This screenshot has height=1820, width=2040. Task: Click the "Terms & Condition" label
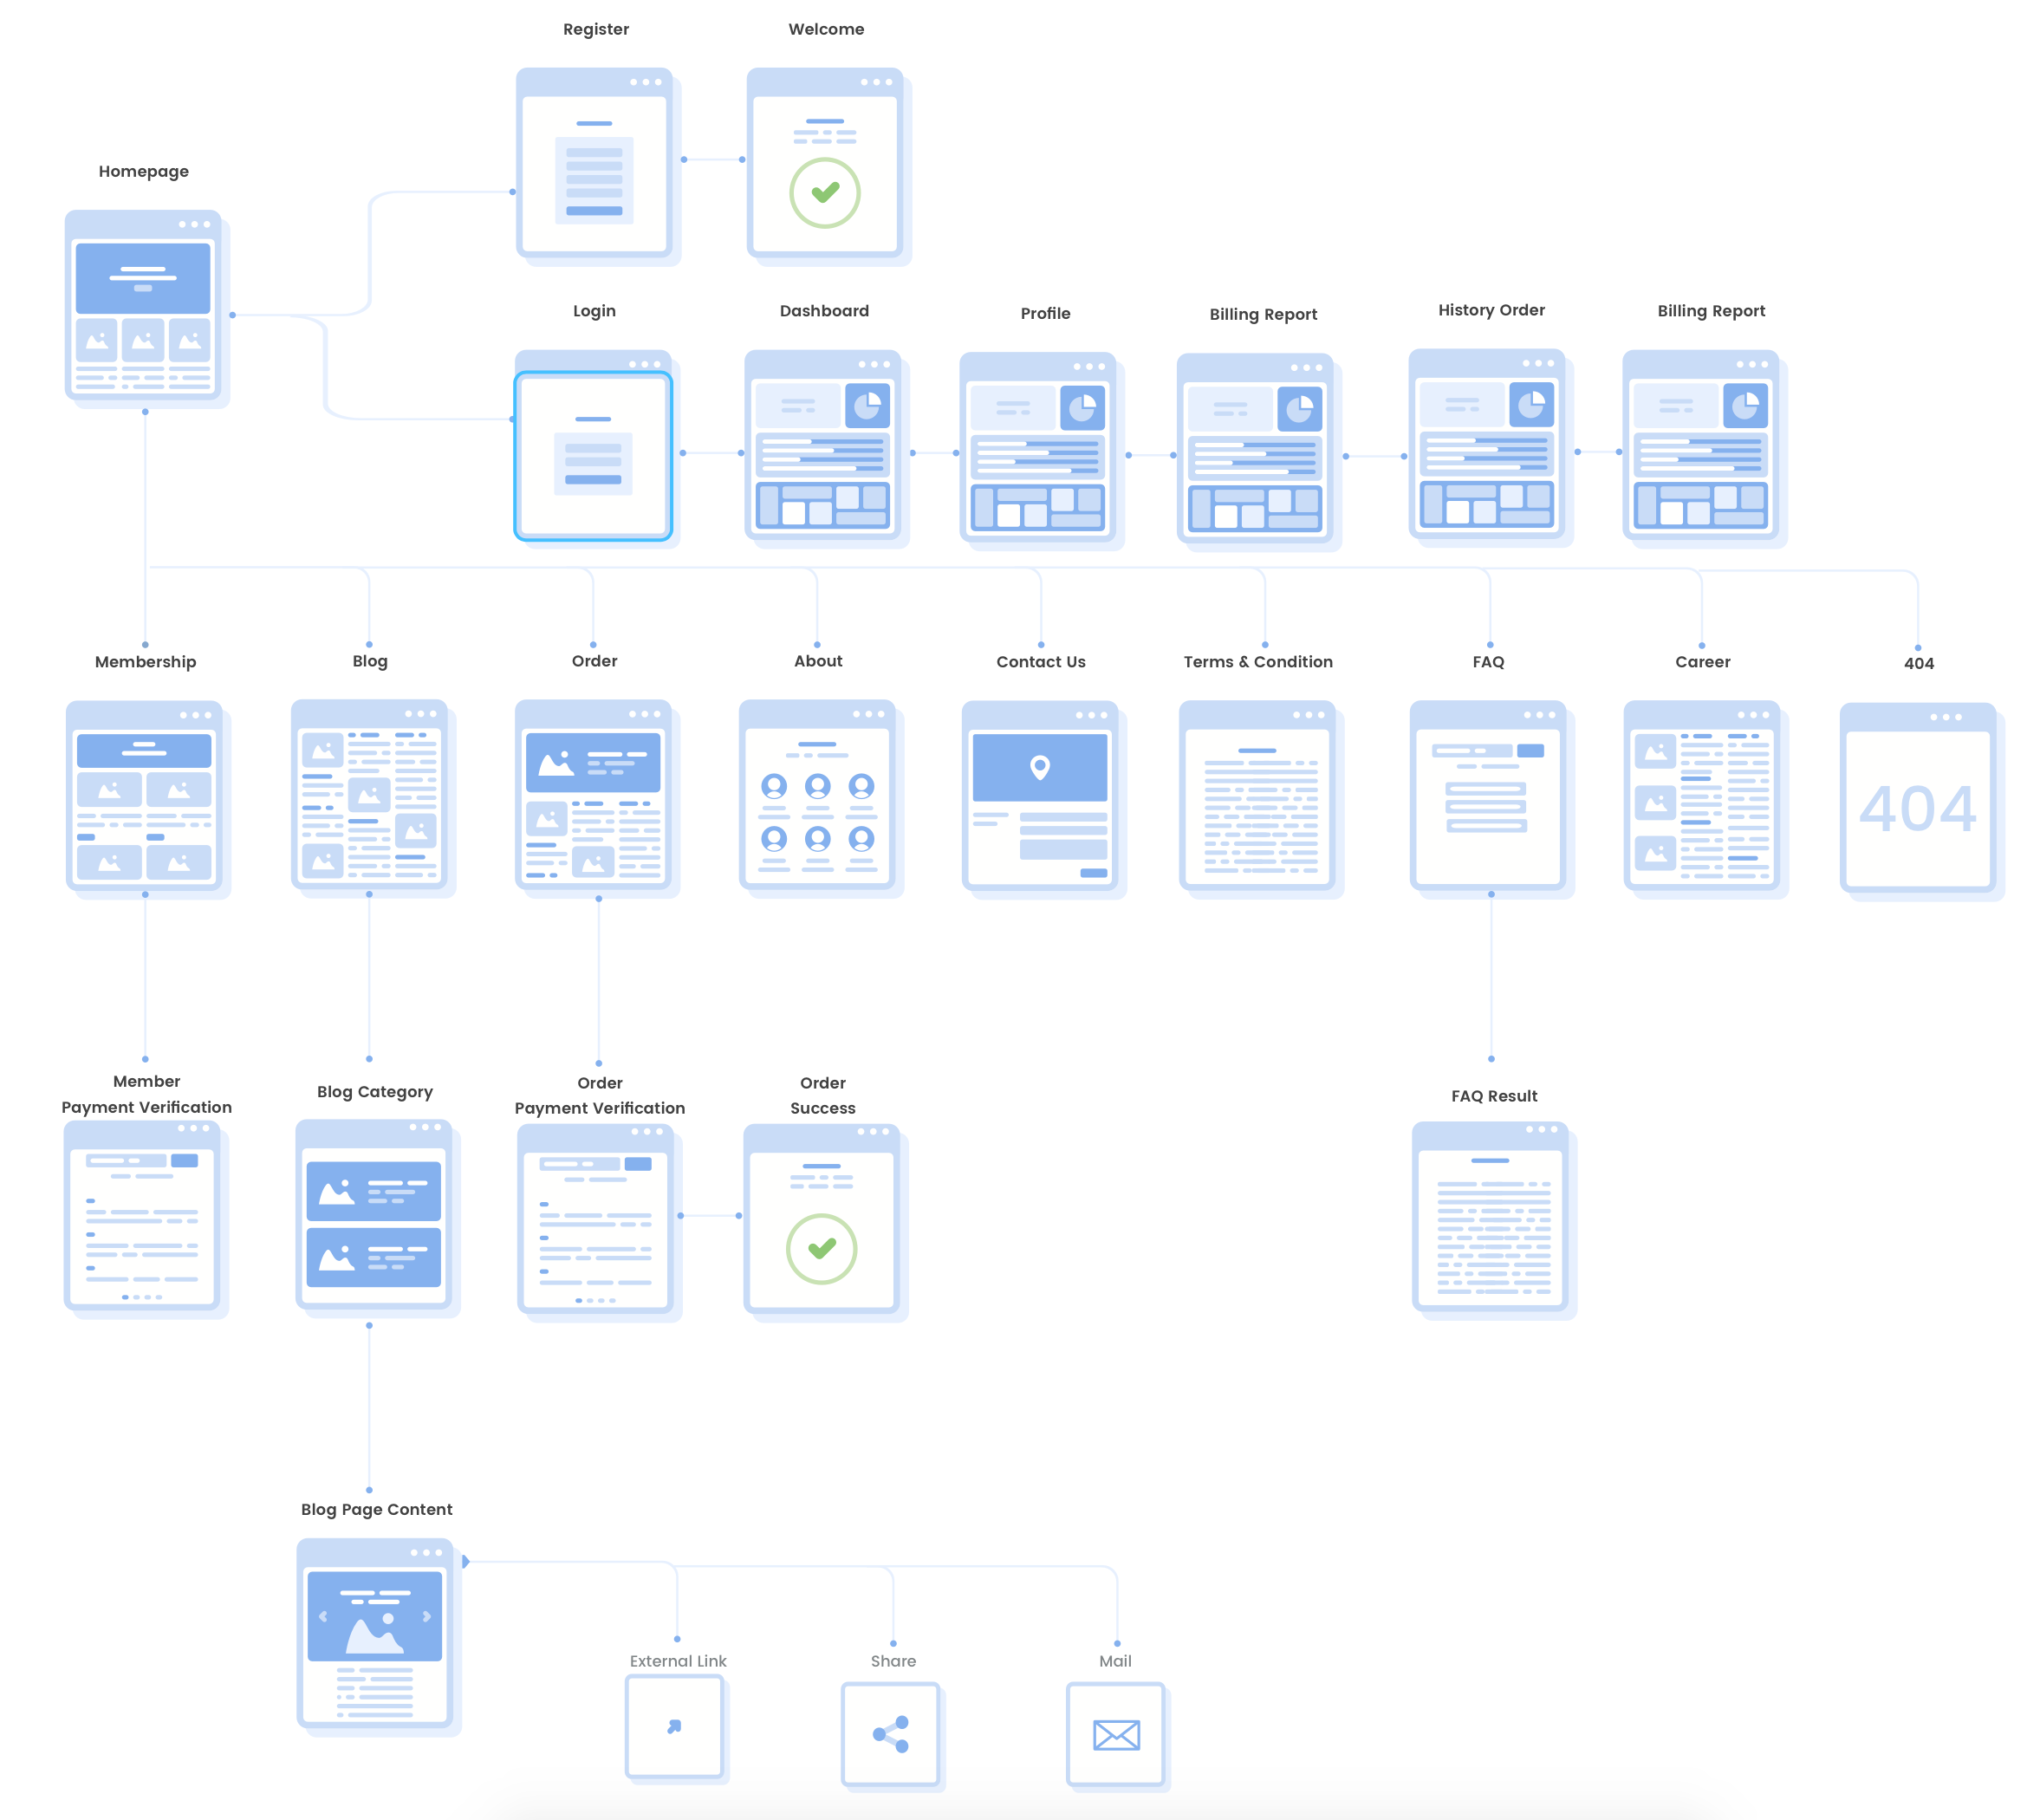(x=1258, y=662)
